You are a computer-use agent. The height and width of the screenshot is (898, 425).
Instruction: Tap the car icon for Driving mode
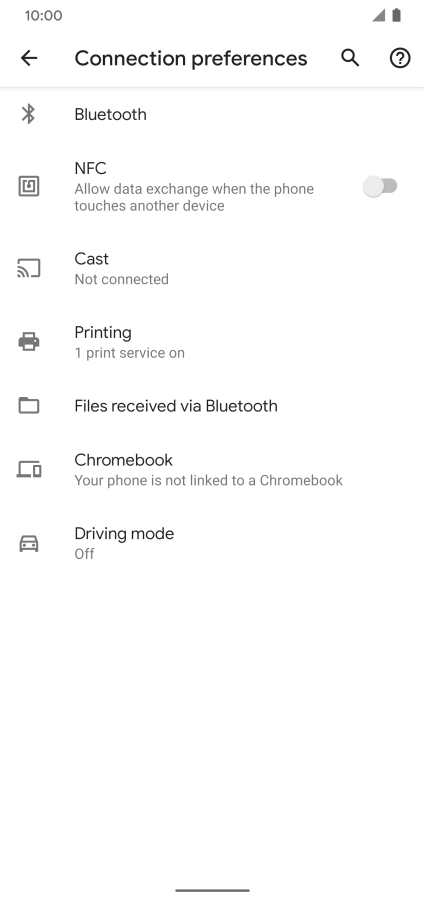tap(29, 543)
